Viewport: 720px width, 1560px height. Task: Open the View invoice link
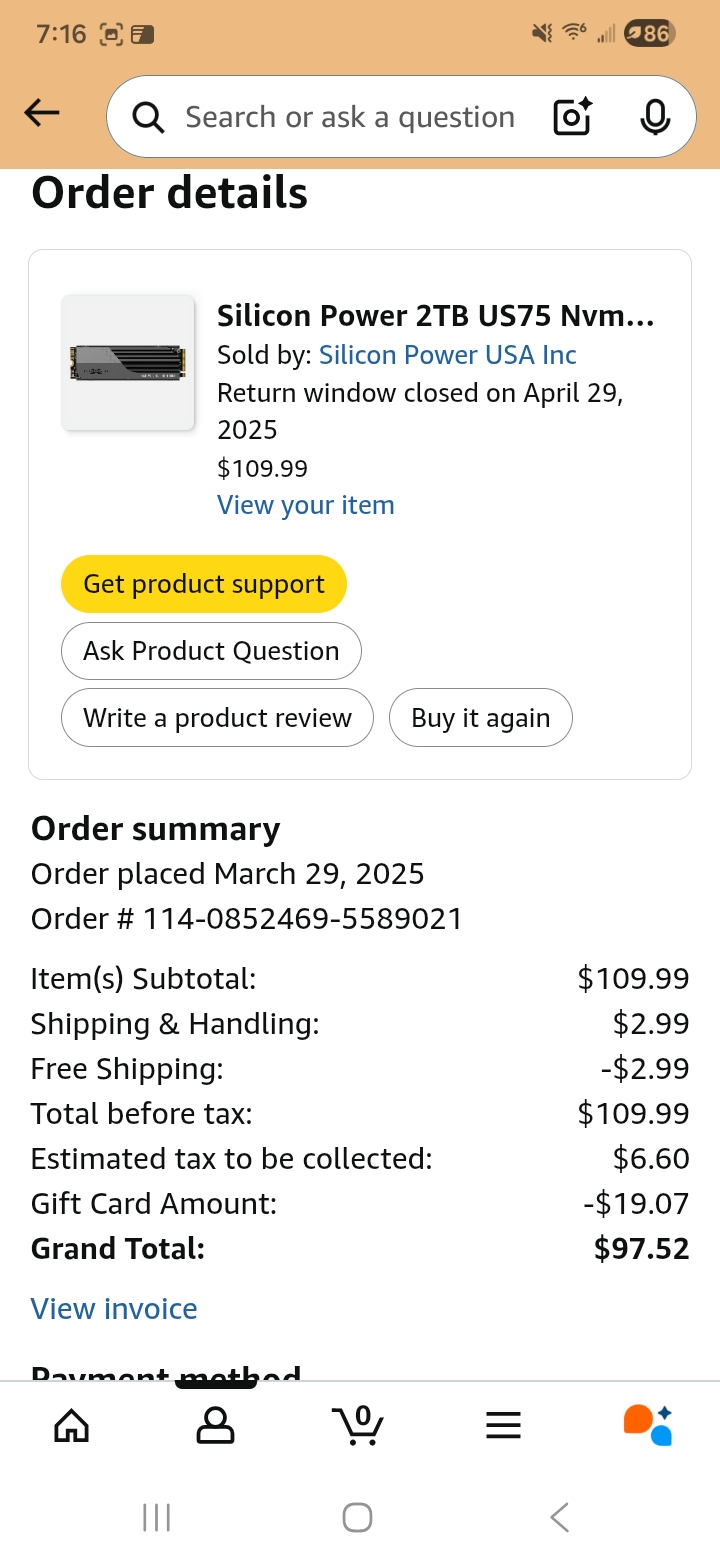tap(114, 1309)
